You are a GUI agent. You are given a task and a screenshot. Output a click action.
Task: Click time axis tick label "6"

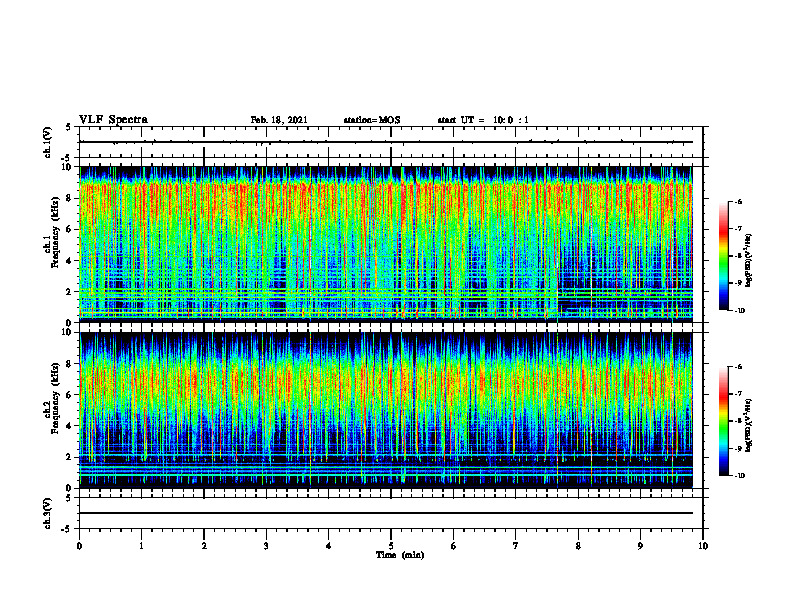pos(454,546)
